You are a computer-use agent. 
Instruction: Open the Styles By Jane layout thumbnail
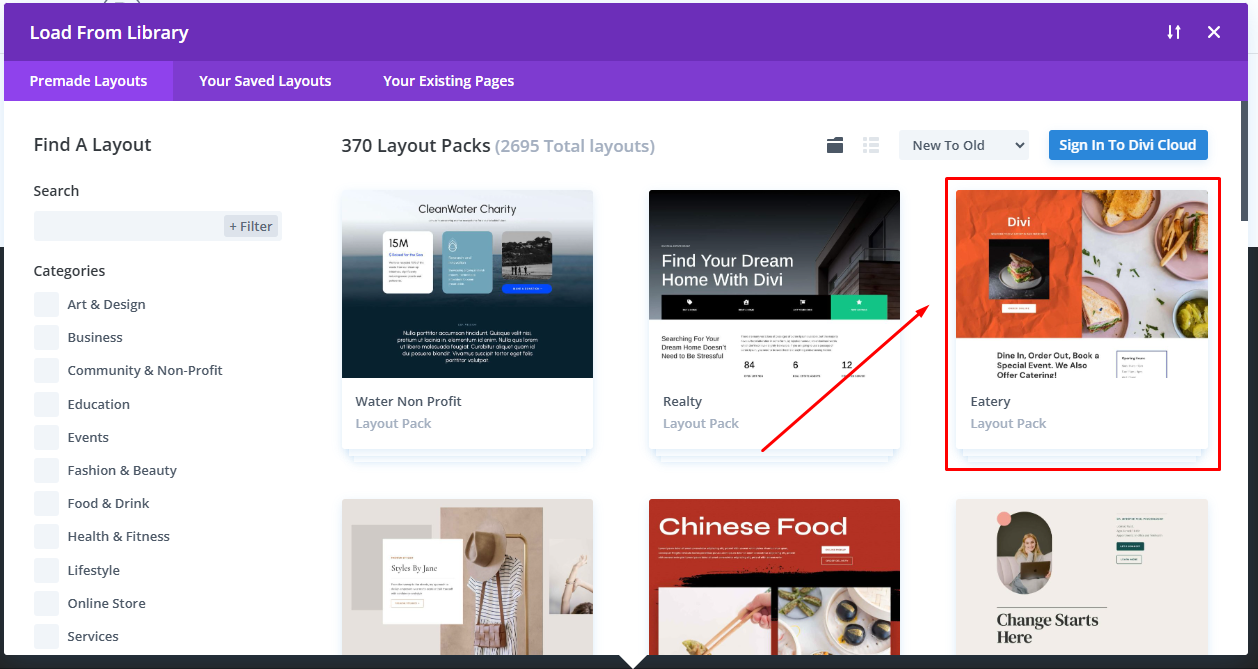(467, 577)
